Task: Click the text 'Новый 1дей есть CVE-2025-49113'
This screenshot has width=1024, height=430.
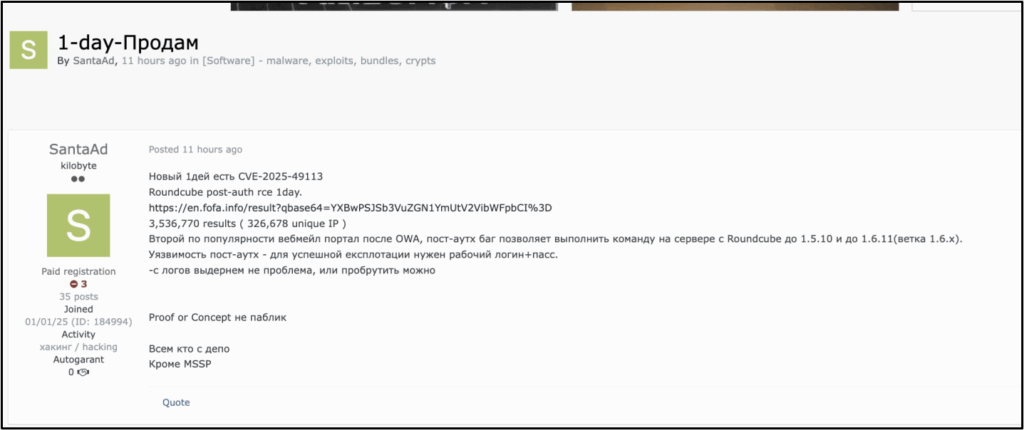Action: (236, 176)
